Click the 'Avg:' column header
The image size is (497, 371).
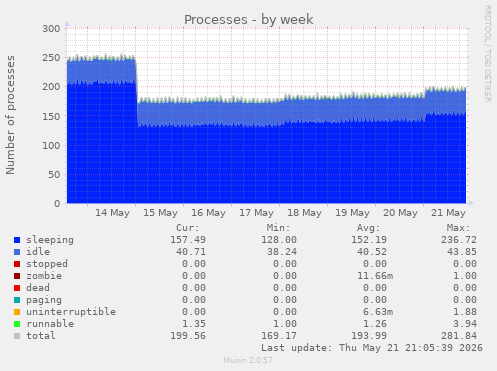pos(369,228)
